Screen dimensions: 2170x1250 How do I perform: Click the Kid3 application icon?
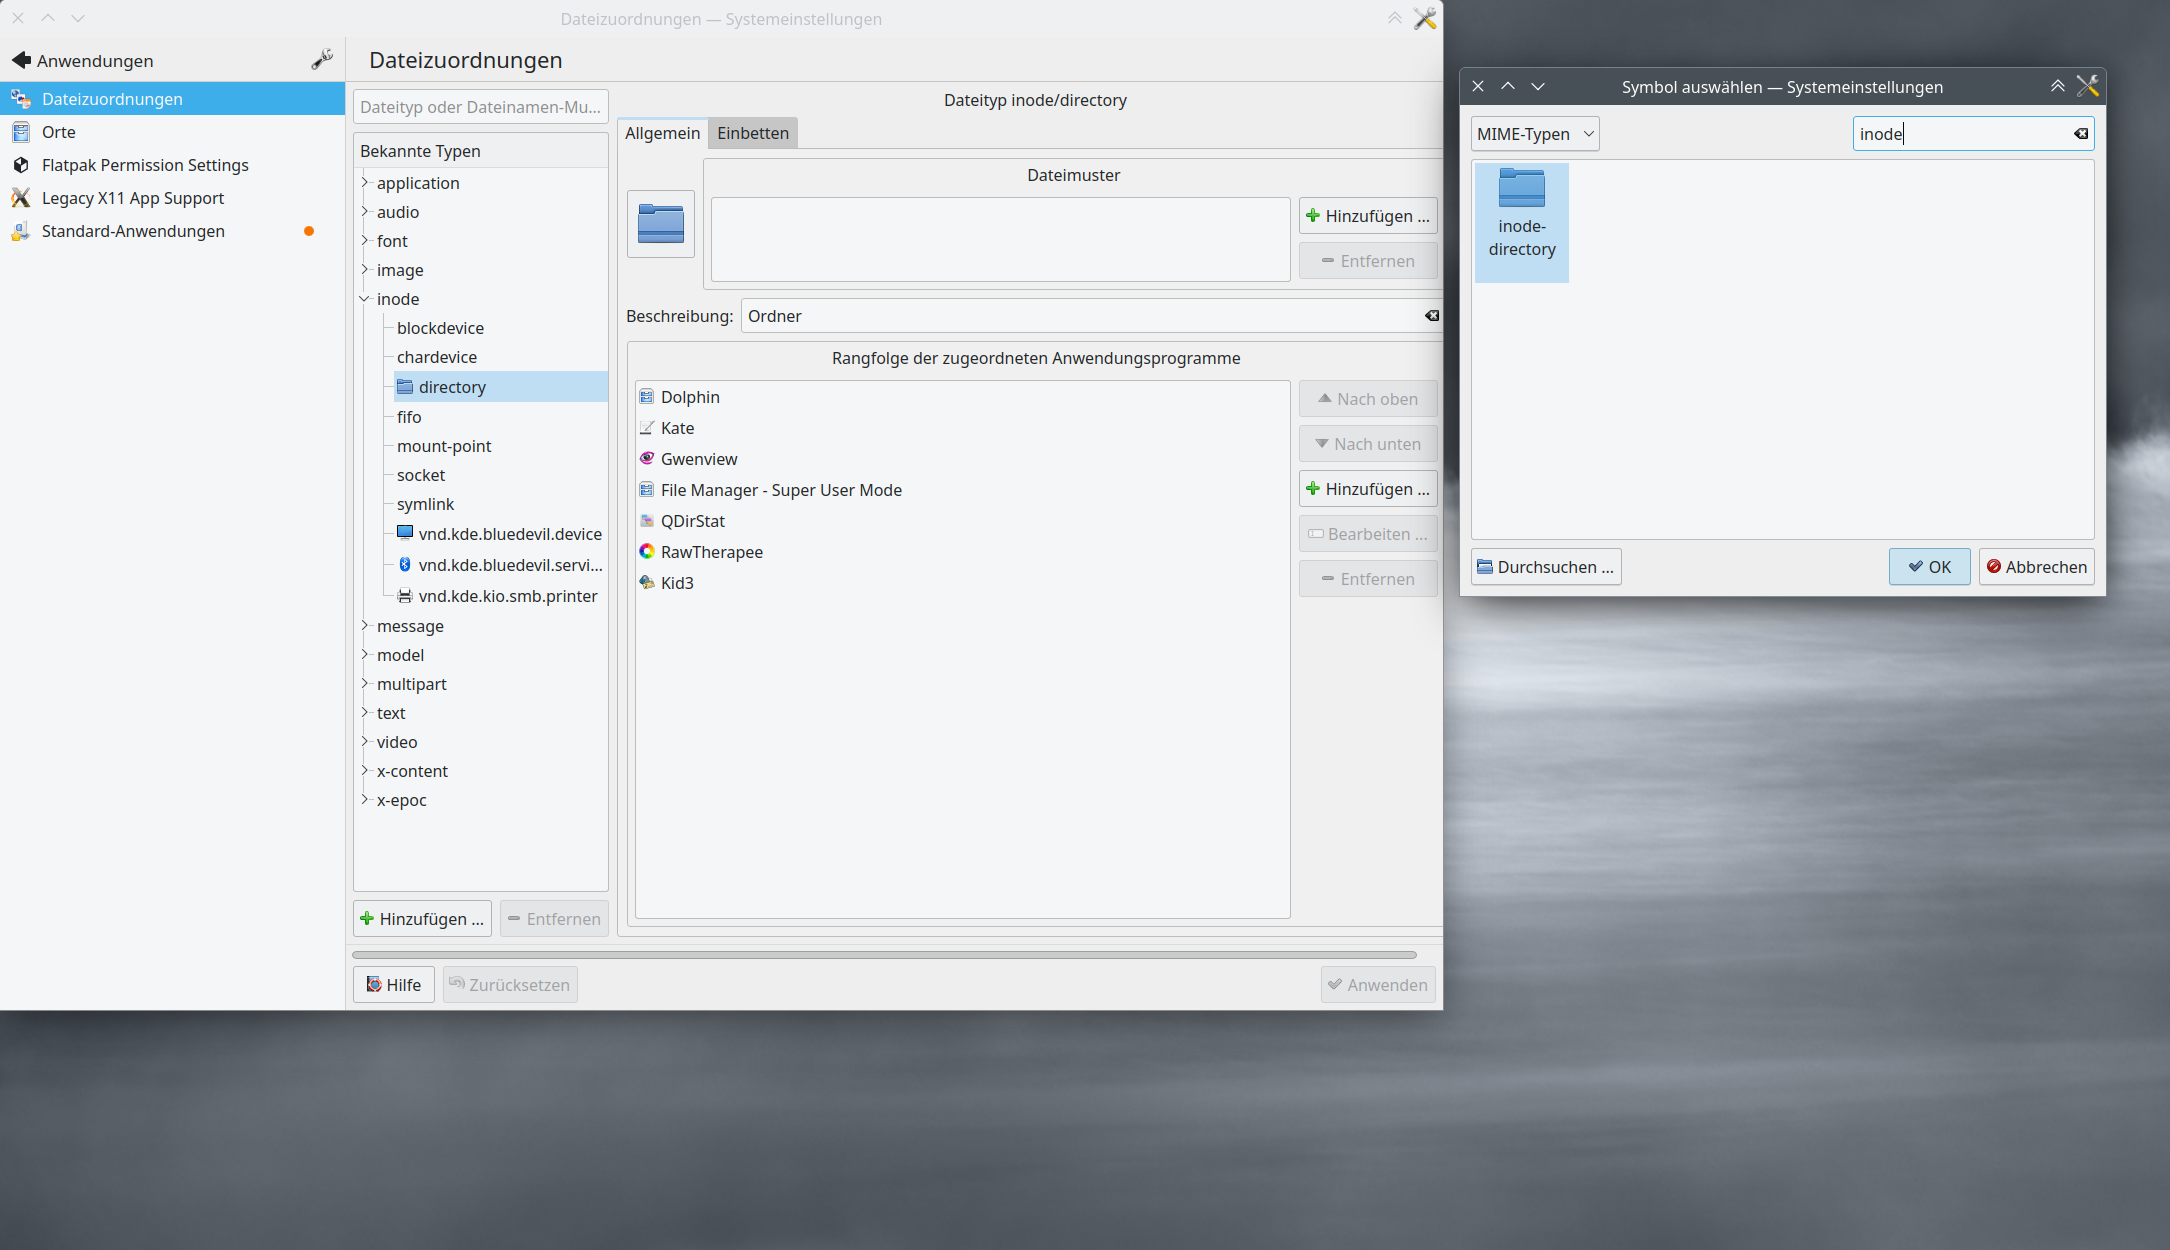647,583
